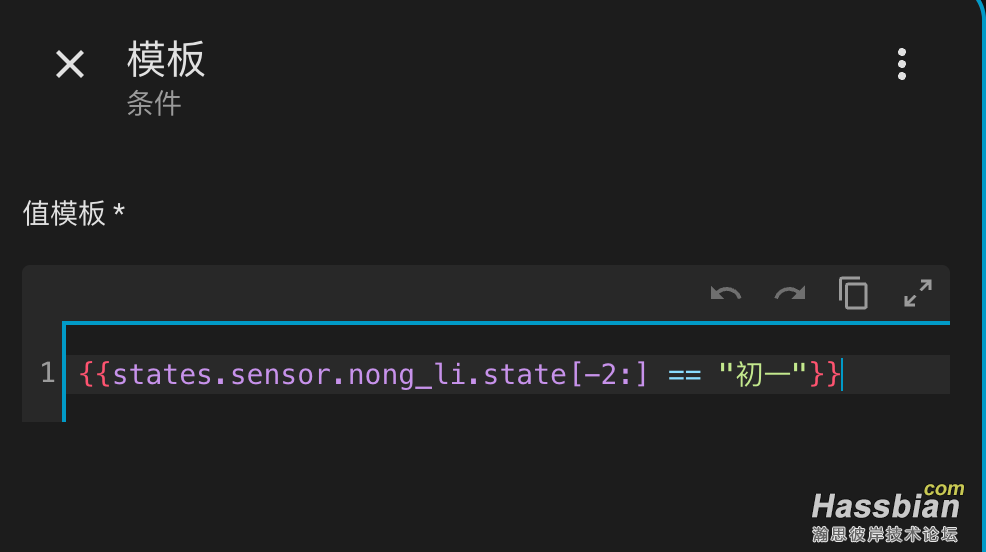Click the 模板 dialog title

[x=166, y=60]
